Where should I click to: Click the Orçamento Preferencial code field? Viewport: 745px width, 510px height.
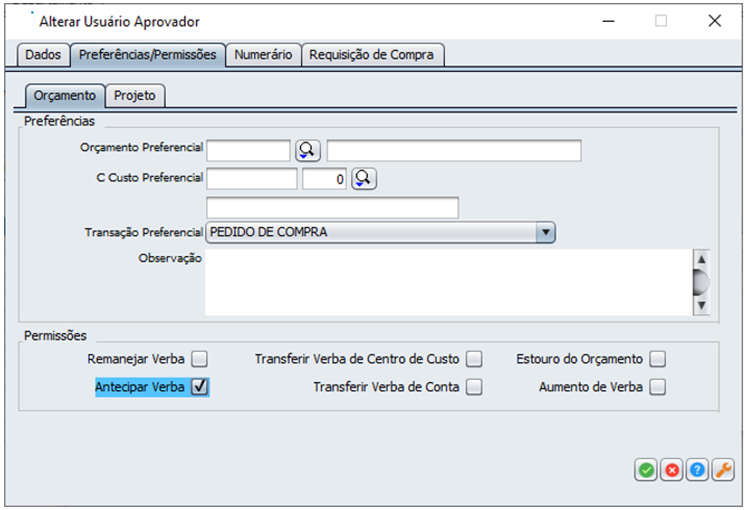tap(248, 150)
